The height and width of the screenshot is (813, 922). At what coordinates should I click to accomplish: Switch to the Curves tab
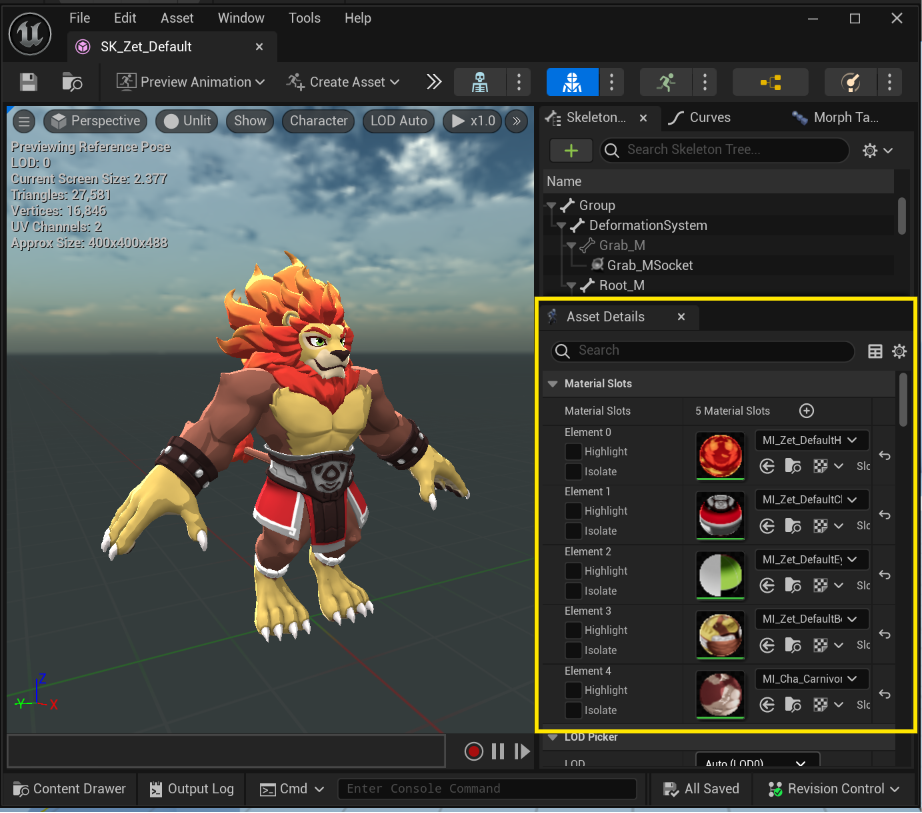tap(700, 118)
